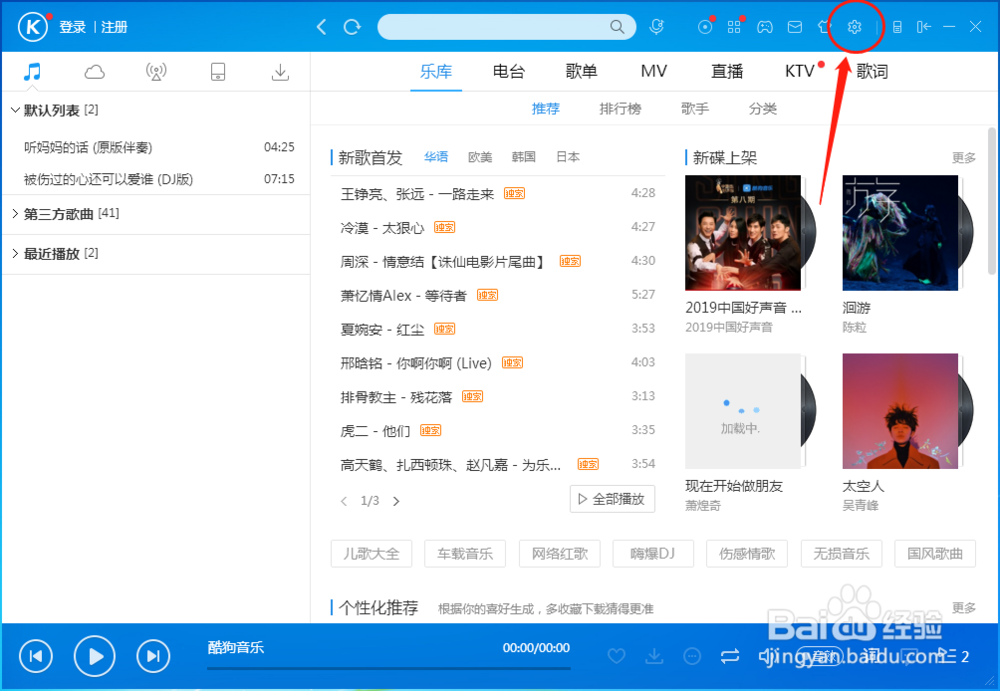Refresh the page with the reload icon
The image size is (1000, 691).
[352, 27]
